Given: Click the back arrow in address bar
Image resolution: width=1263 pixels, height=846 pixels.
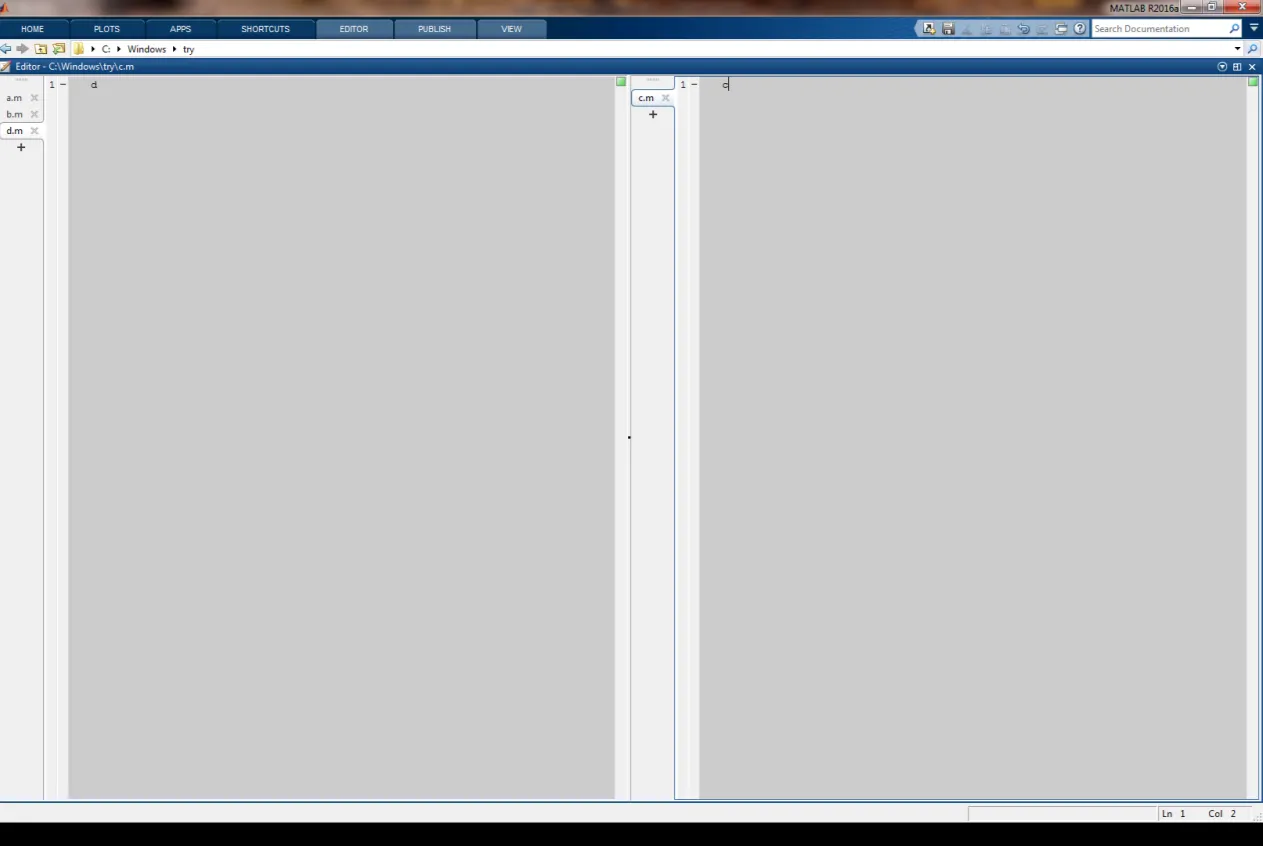Looking at the screenshot, I should [5, 48].
